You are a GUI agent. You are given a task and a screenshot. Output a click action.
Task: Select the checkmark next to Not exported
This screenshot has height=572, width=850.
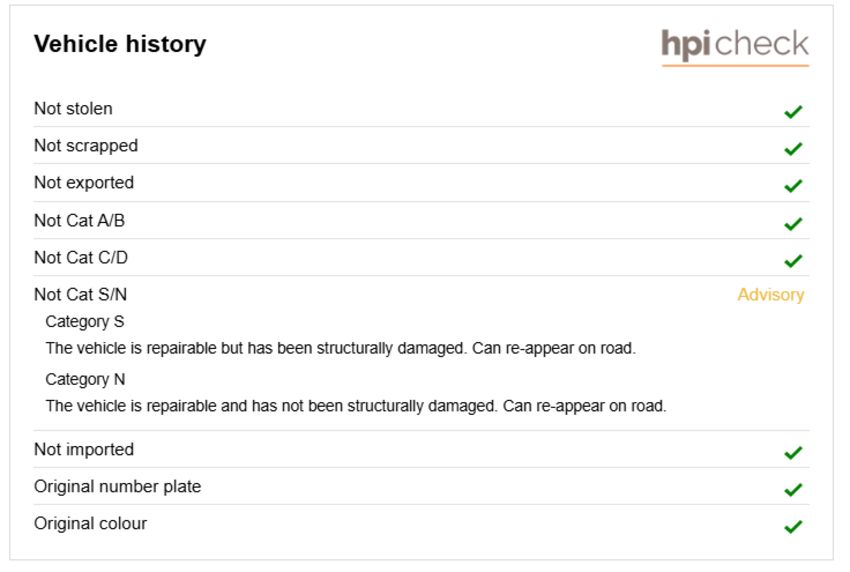point(793,186)
